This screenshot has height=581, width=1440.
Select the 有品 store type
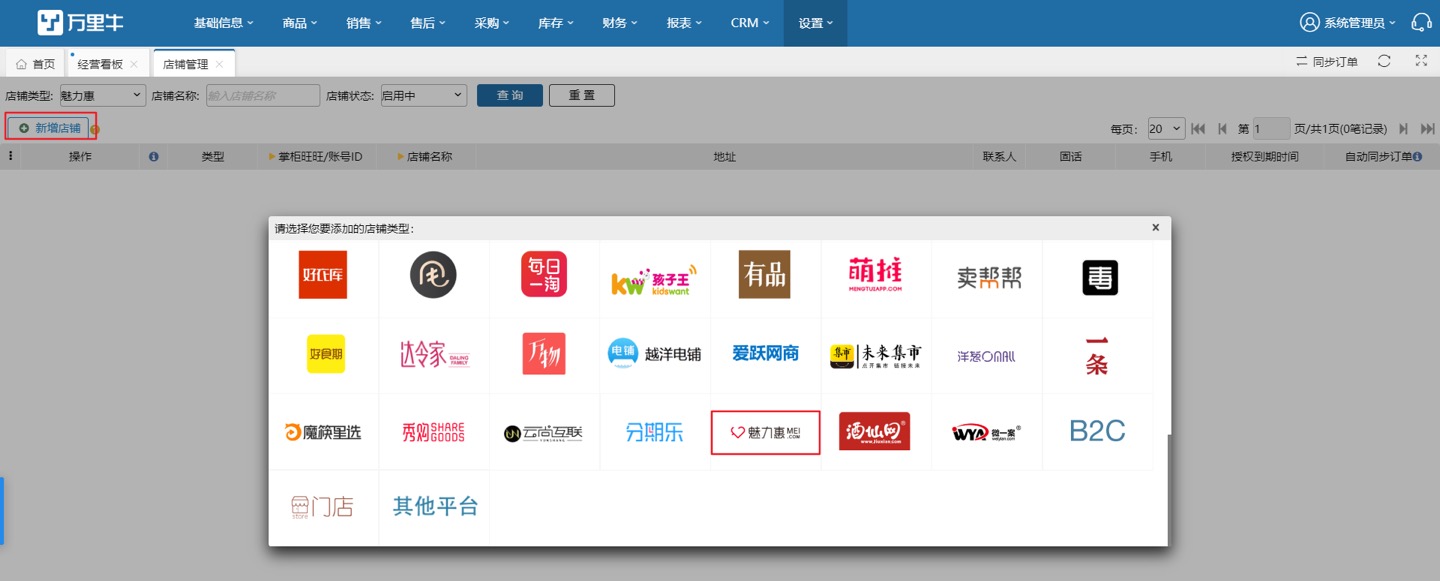tap(765, 275)
